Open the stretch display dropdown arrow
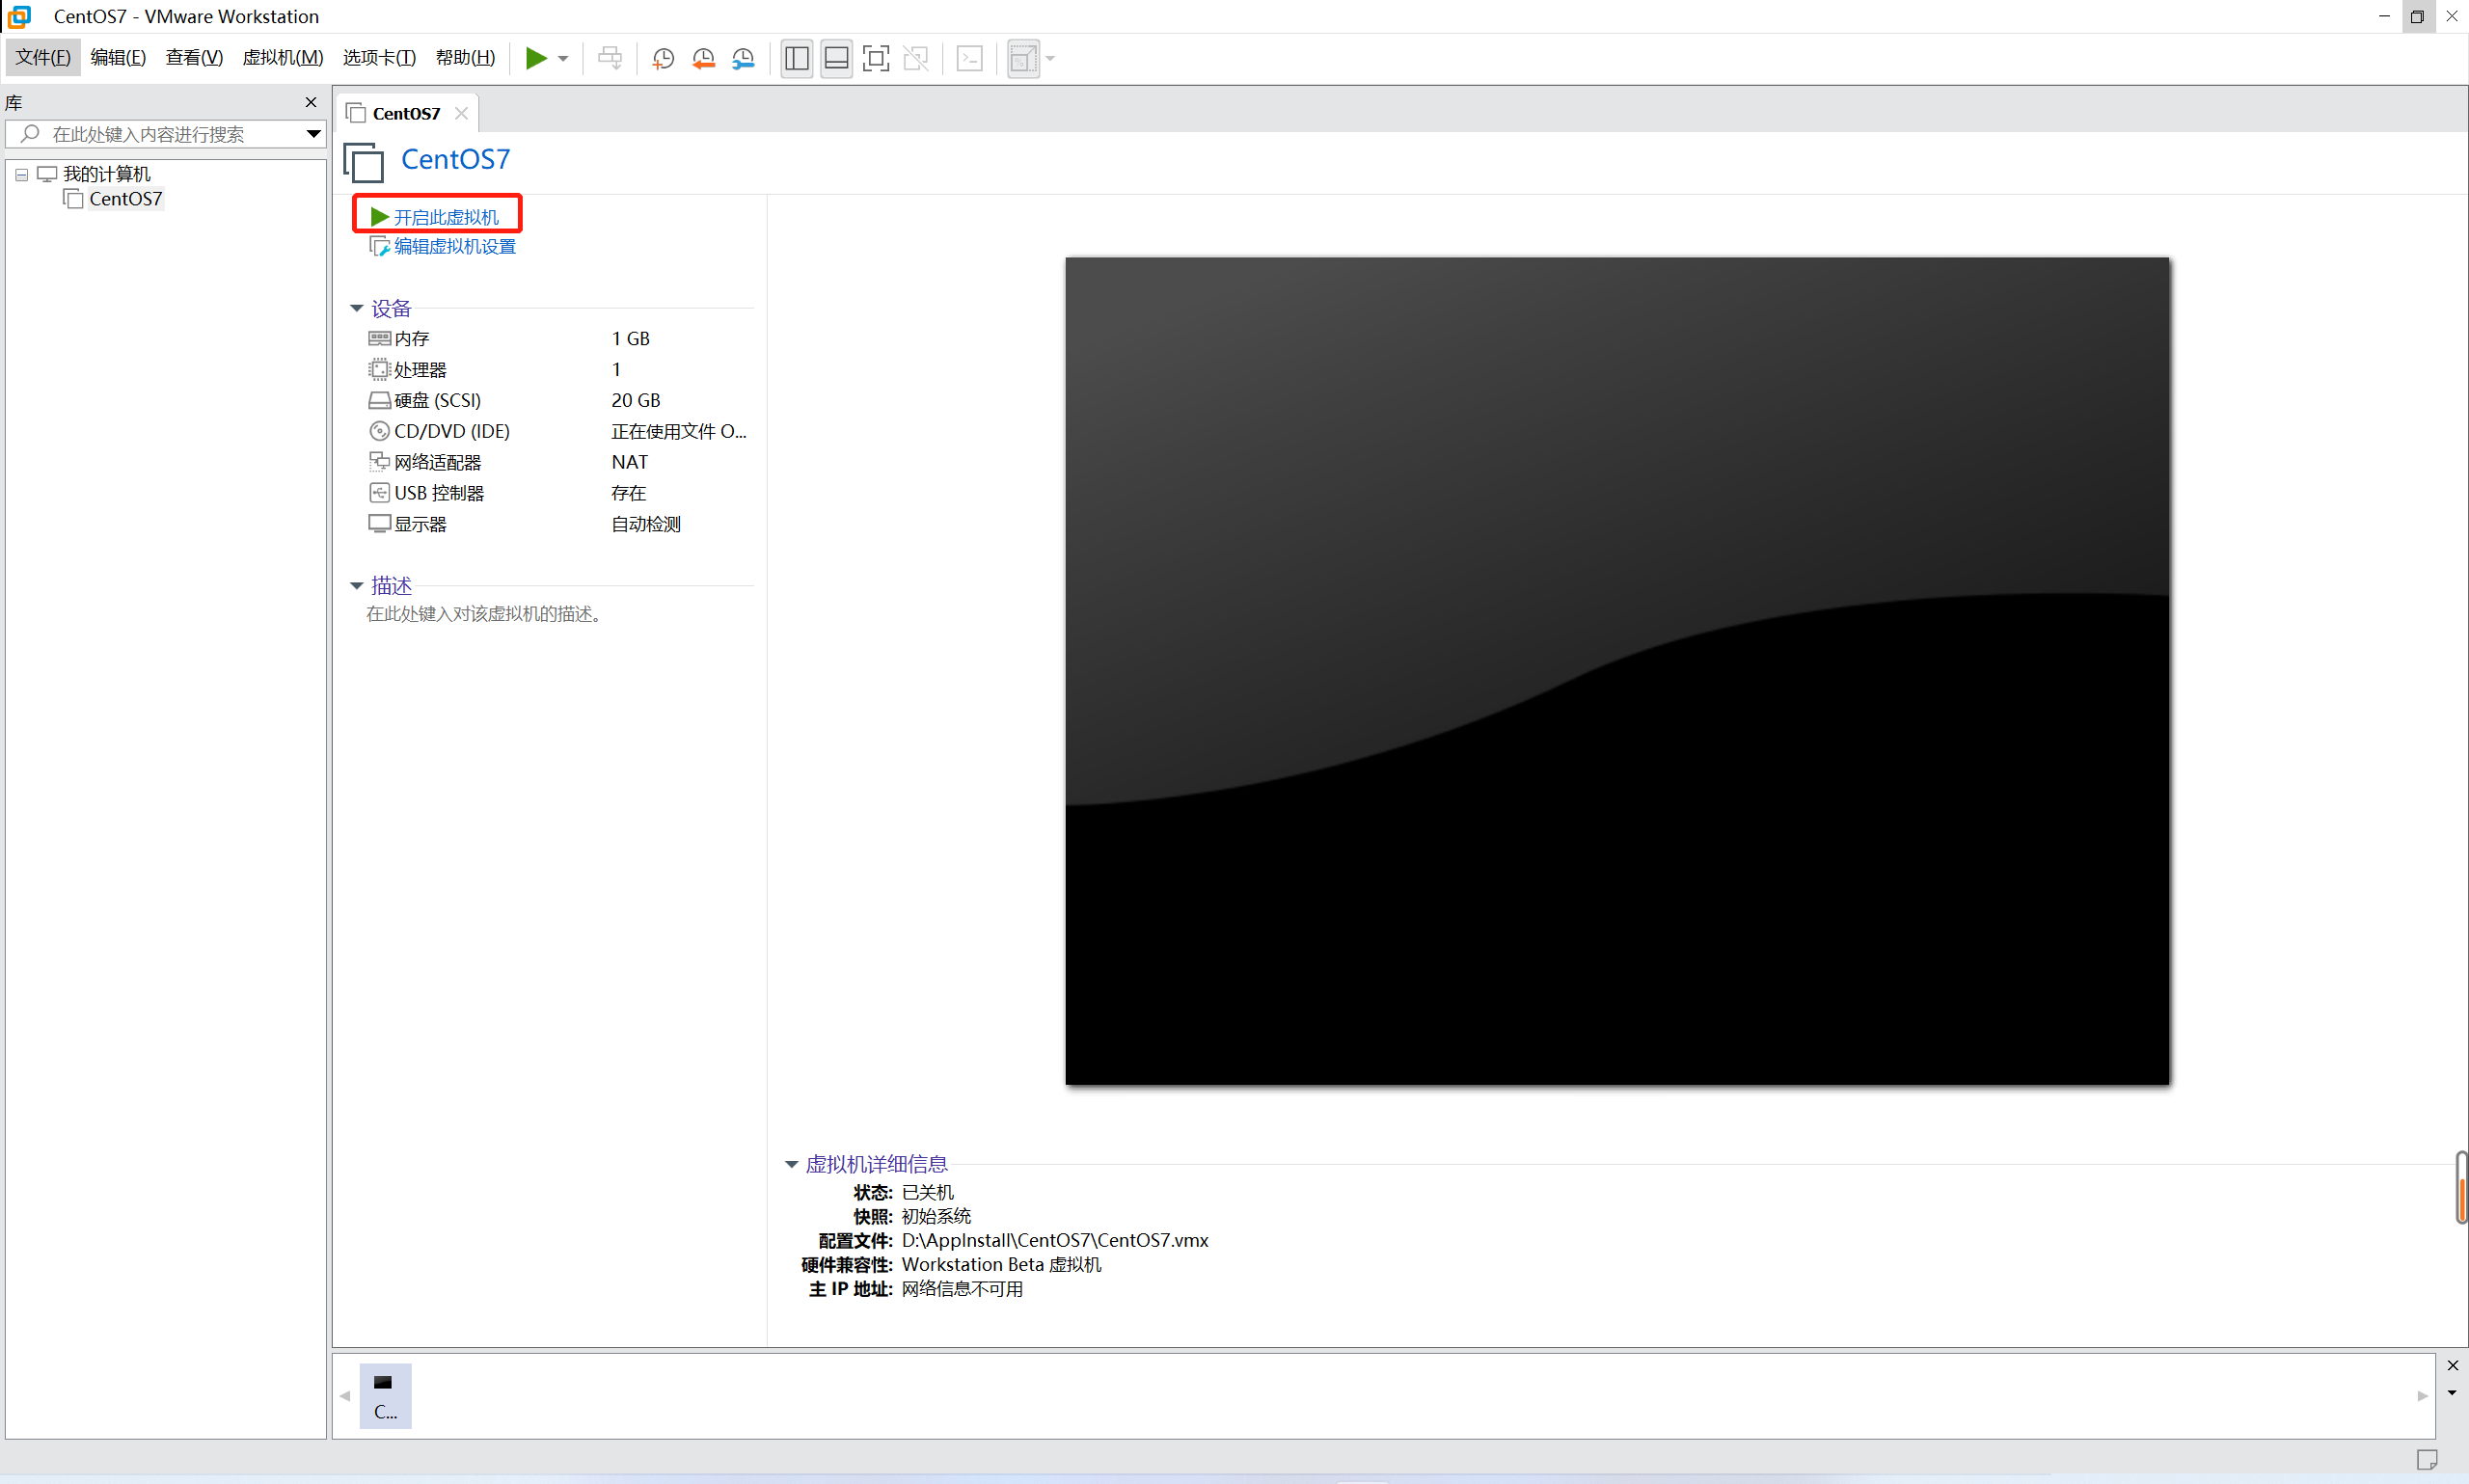This screenshot has width=2469, height=1484. pos(1050,59)
